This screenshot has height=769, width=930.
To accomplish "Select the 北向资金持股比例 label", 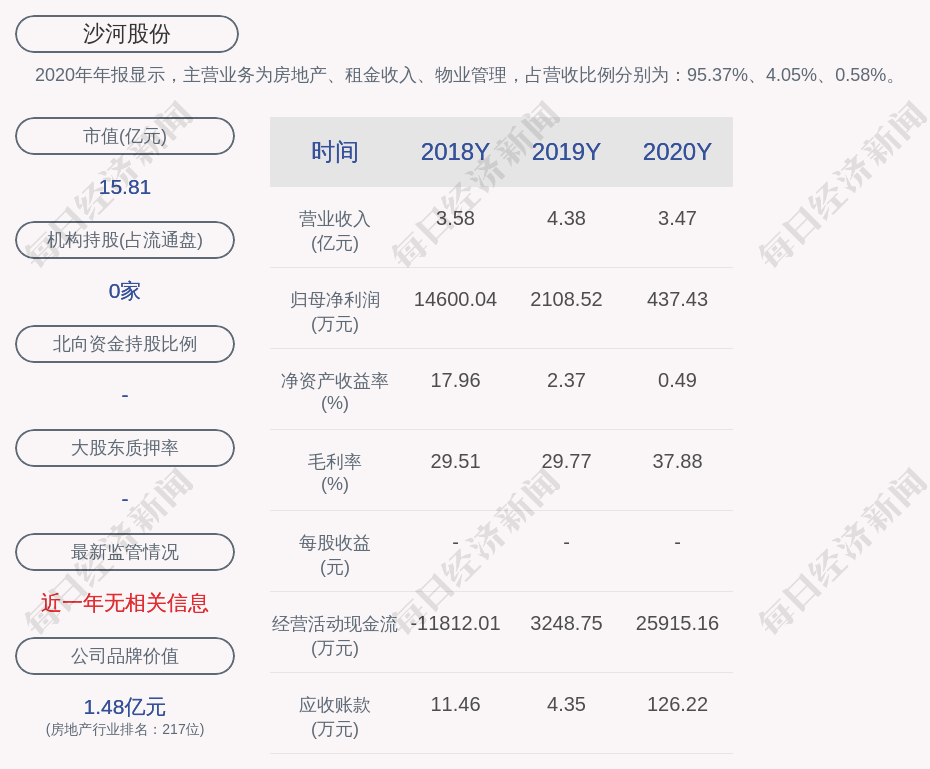I will pyautogui.click(x=124, y=344).
